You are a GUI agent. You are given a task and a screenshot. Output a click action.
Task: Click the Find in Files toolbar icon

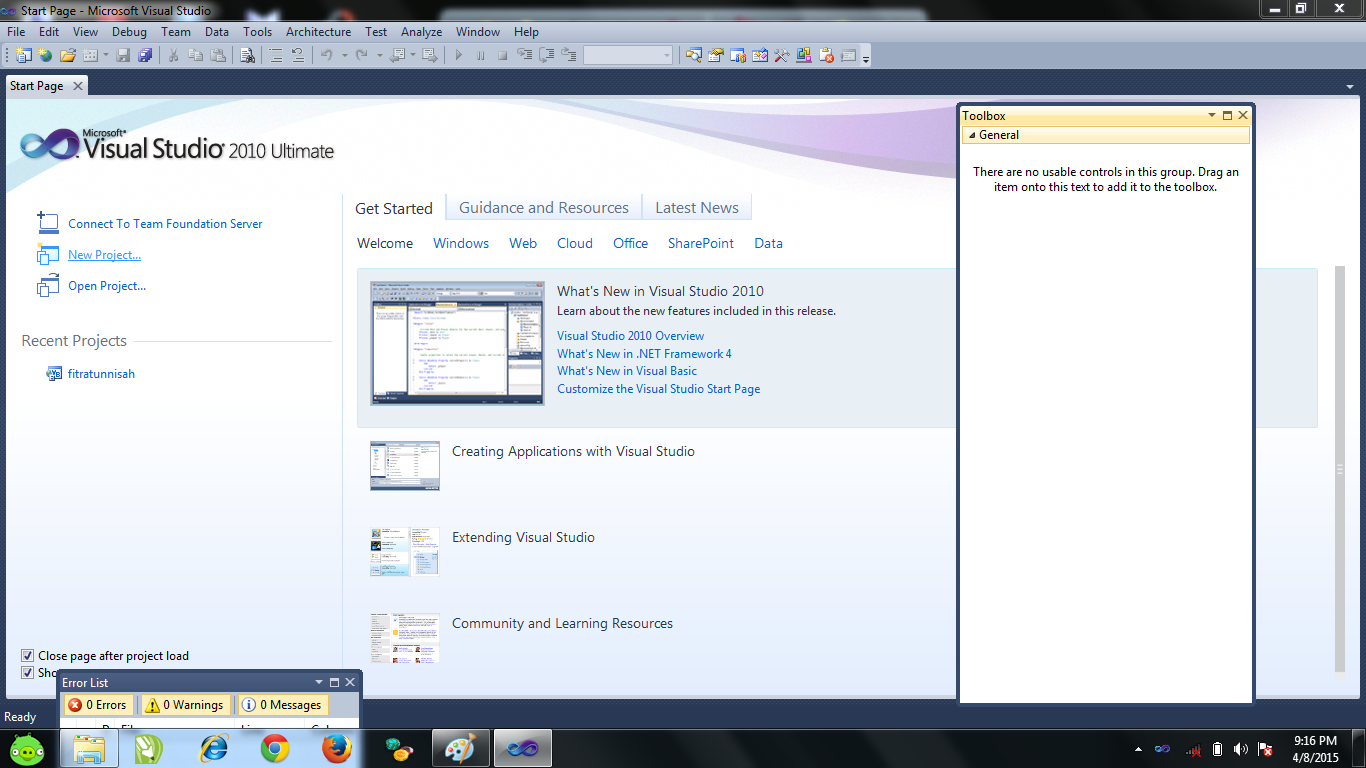[x=246, y=55]
